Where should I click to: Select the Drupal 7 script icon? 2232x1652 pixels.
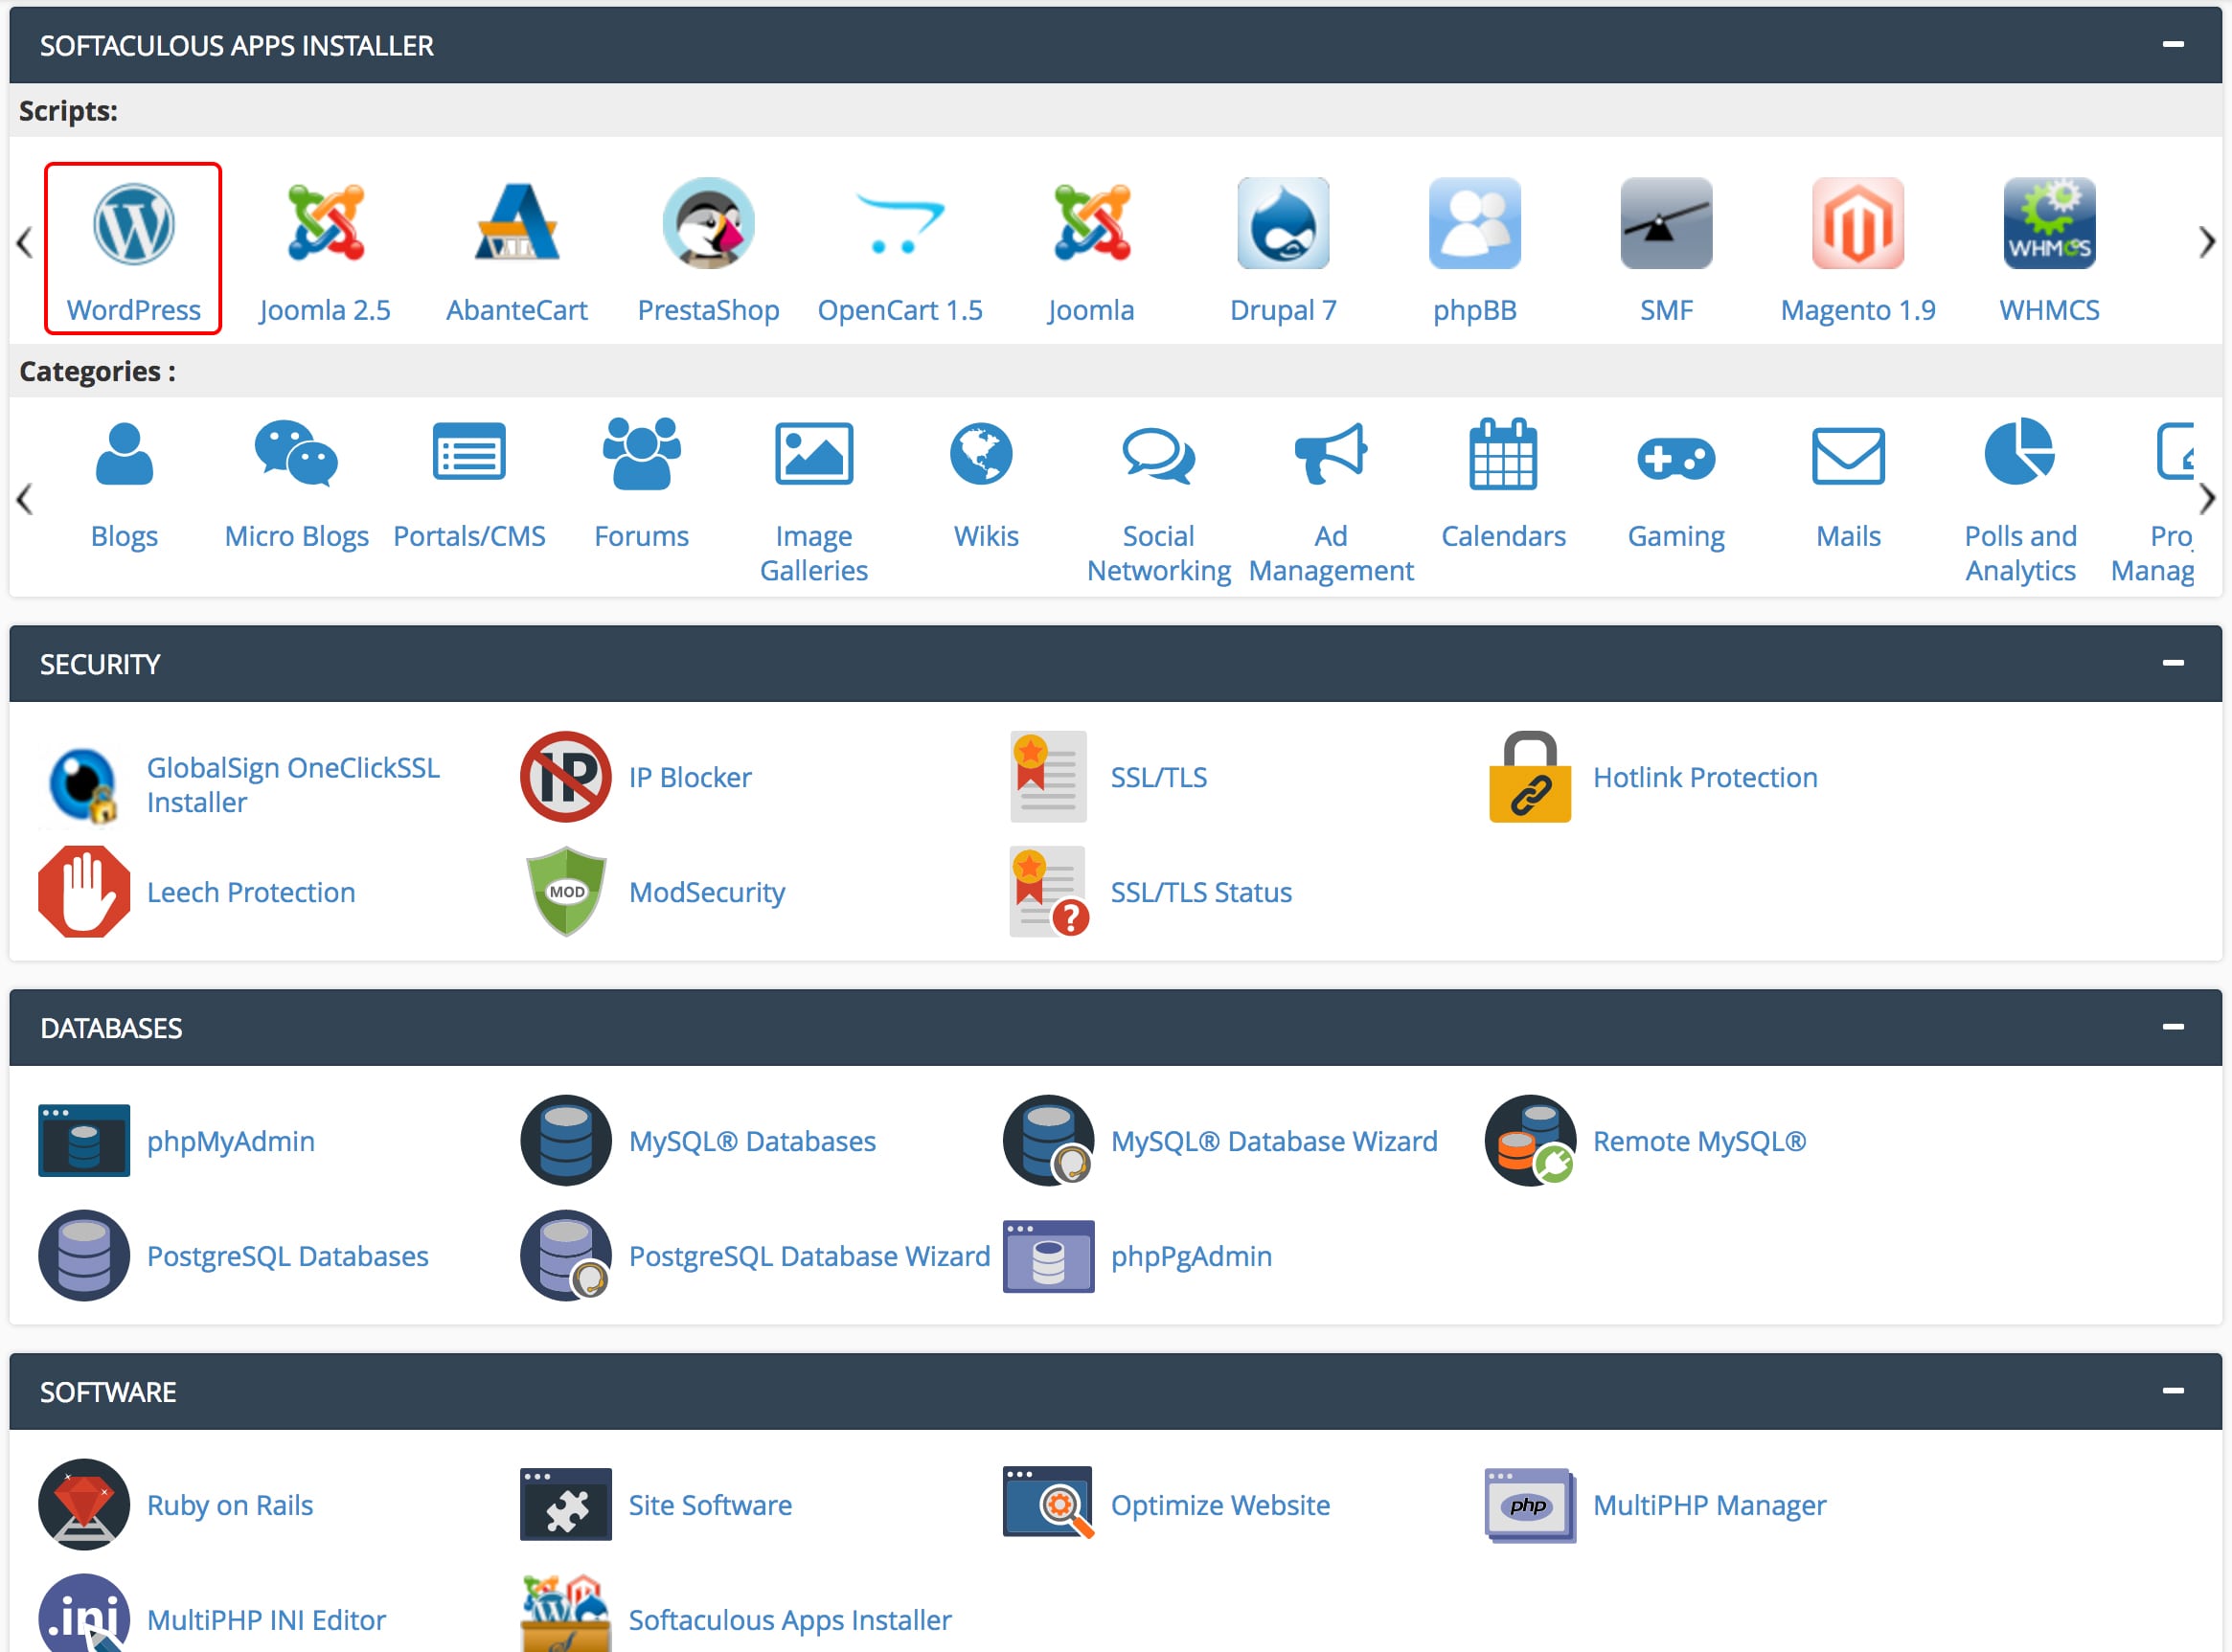click(1282, 225)
